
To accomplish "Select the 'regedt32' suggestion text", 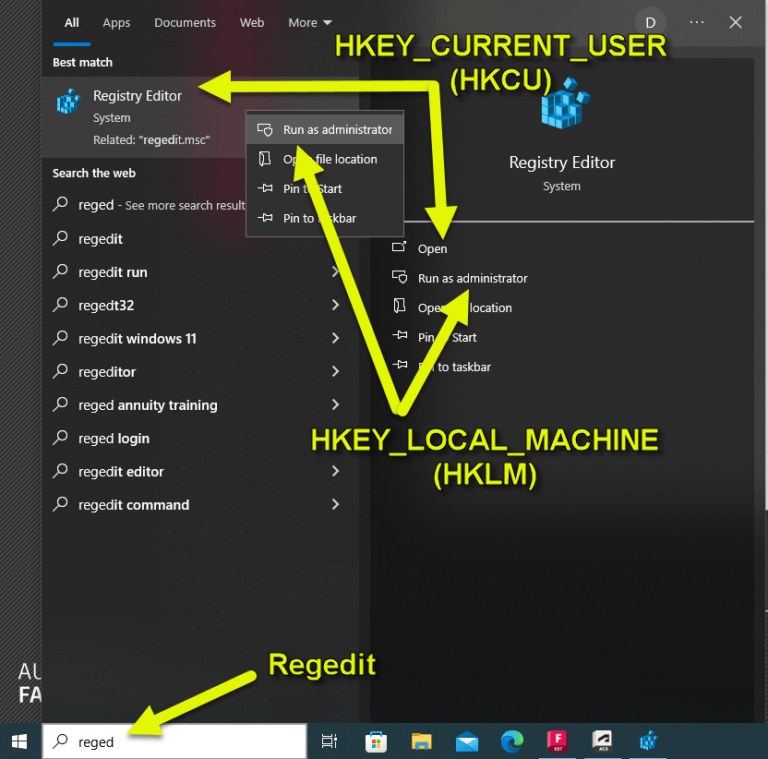I will (x=106, y=306).
